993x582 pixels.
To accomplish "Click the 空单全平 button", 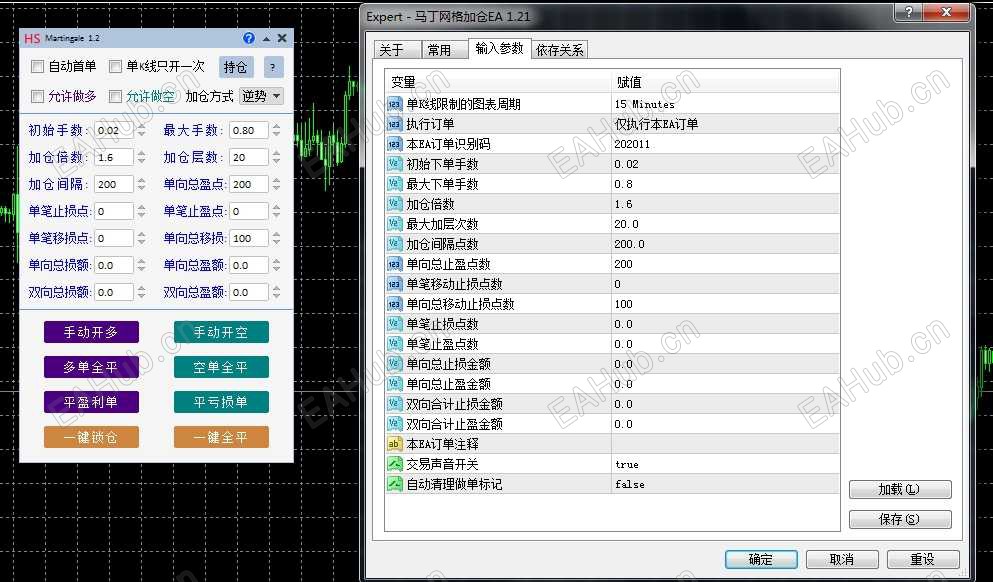I will pos(221,367).
